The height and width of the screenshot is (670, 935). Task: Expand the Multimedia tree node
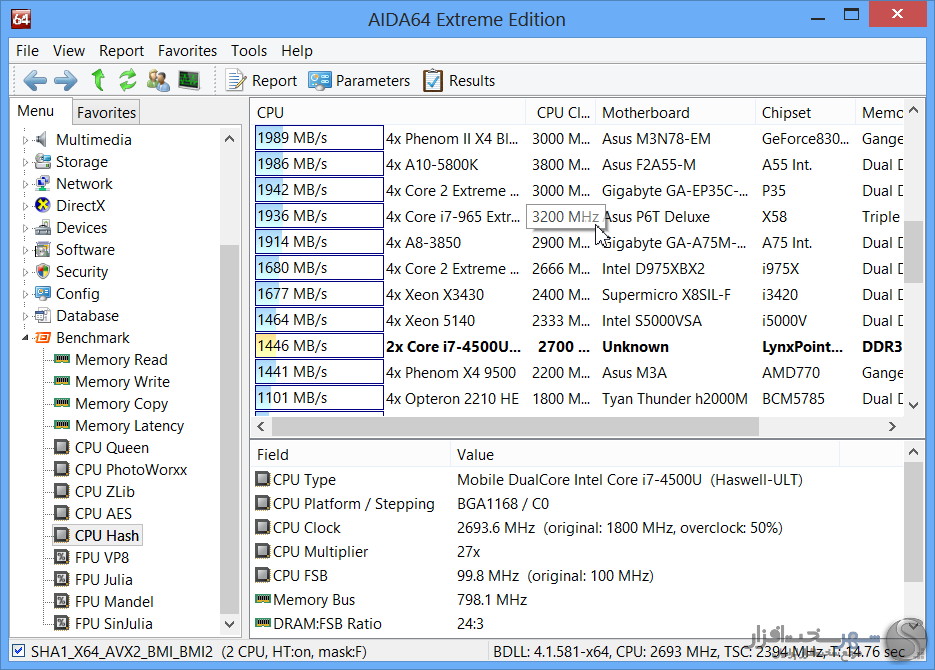(26, 140)
